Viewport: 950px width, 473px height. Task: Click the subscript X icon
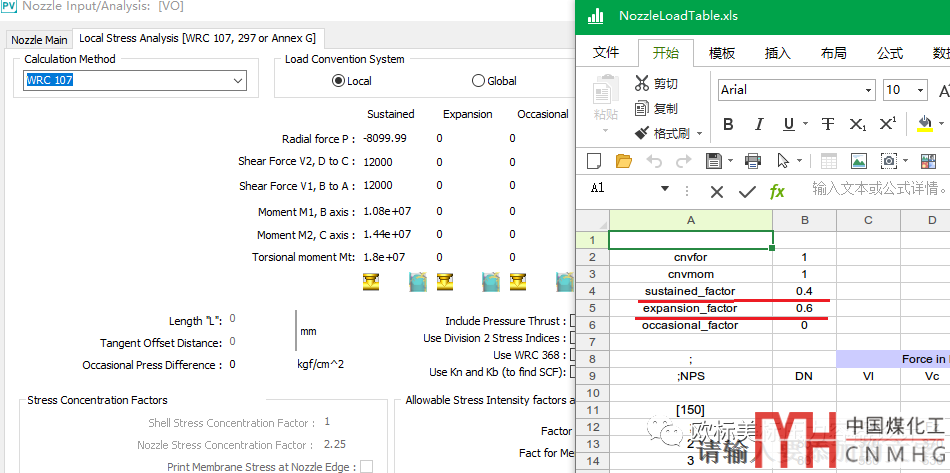point(857,124)
